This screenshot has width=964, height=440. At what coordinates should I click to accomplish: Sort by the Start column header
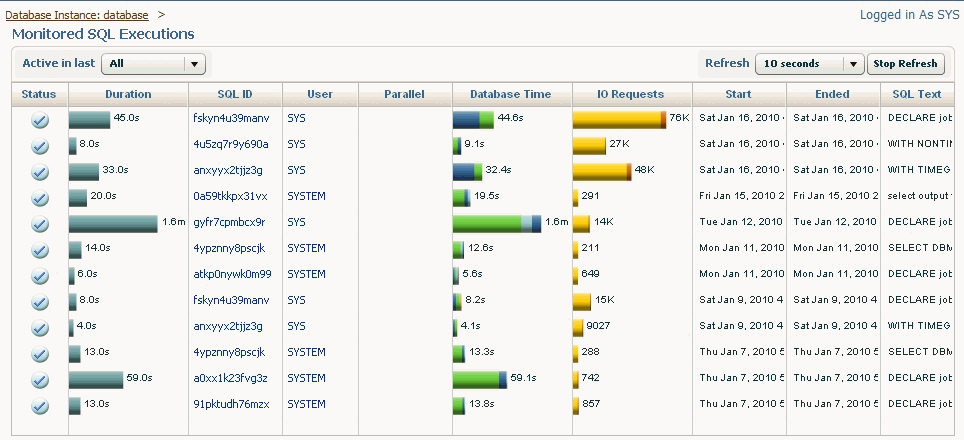click(738, 95)
